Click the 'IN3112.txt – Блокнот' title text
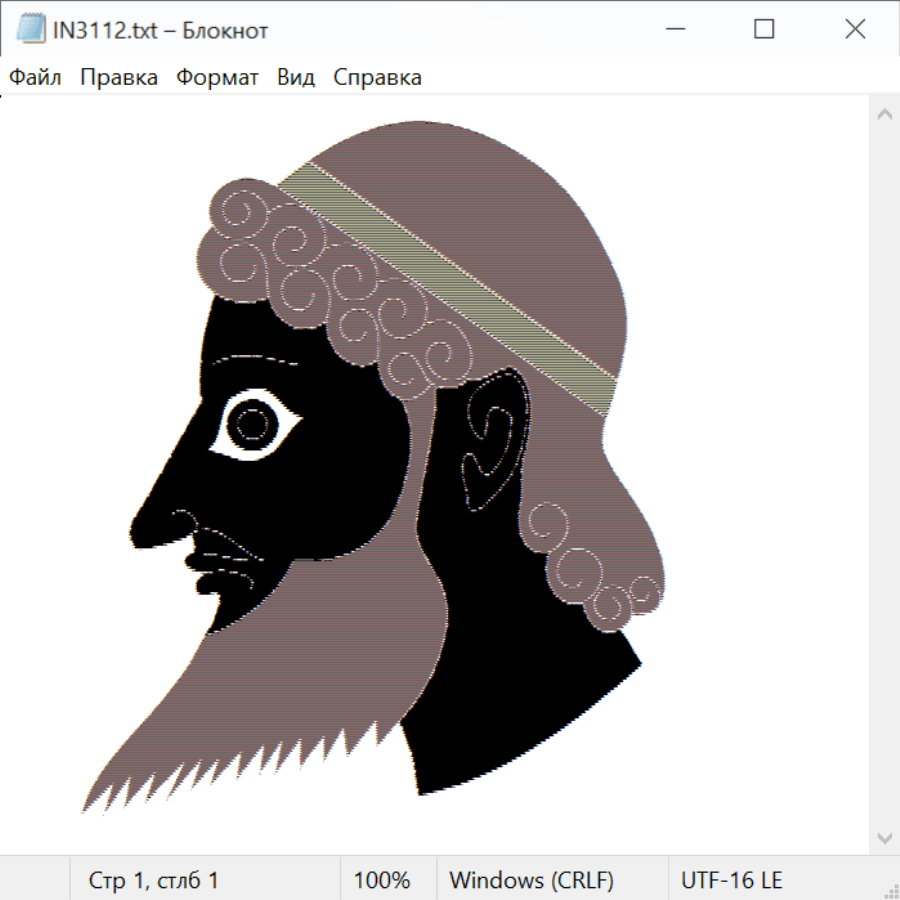Image resolution: width=900 pixels, height=900 pixels. [x=160, y=30]
